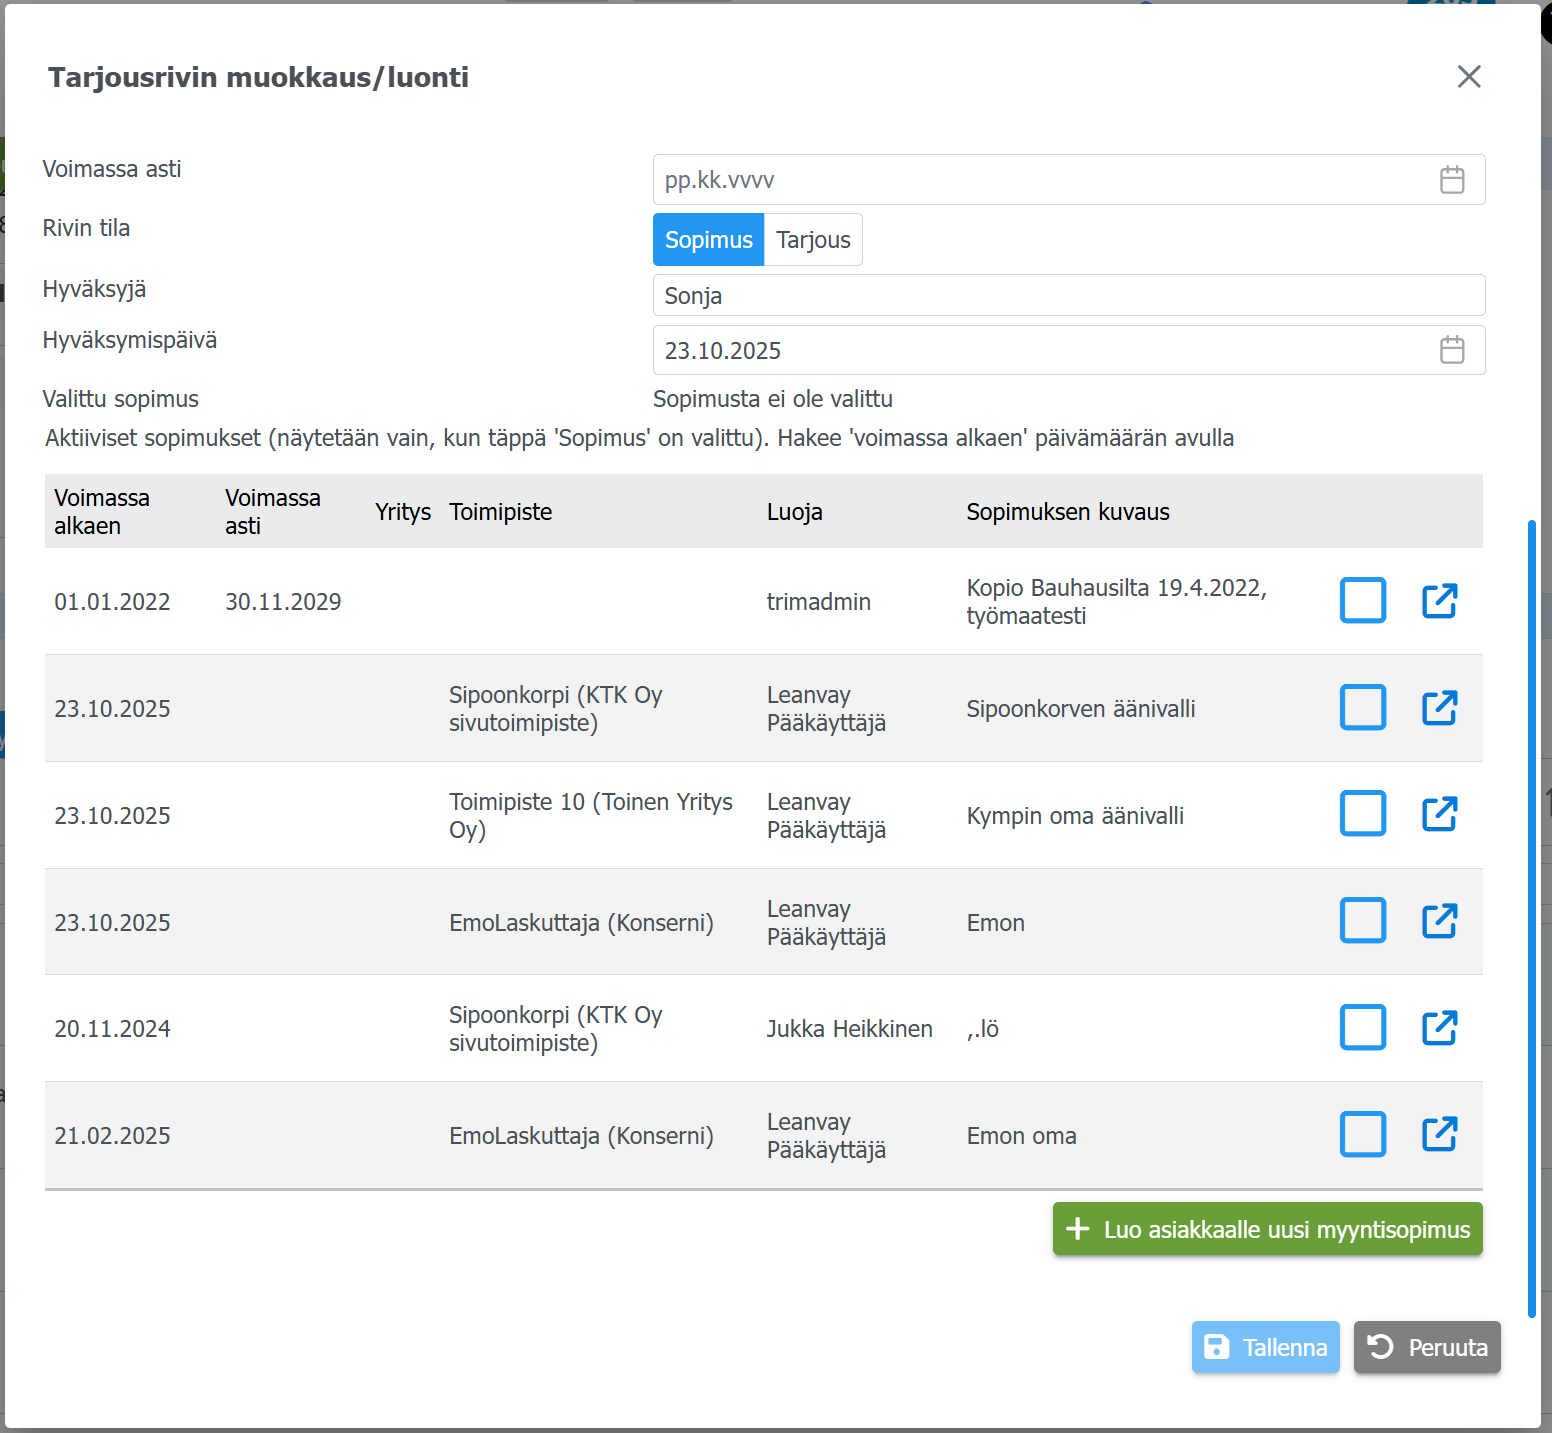Save changes with Tallenna
This screenshot has width=1552, height=1433.
tap(1265, 1347)
